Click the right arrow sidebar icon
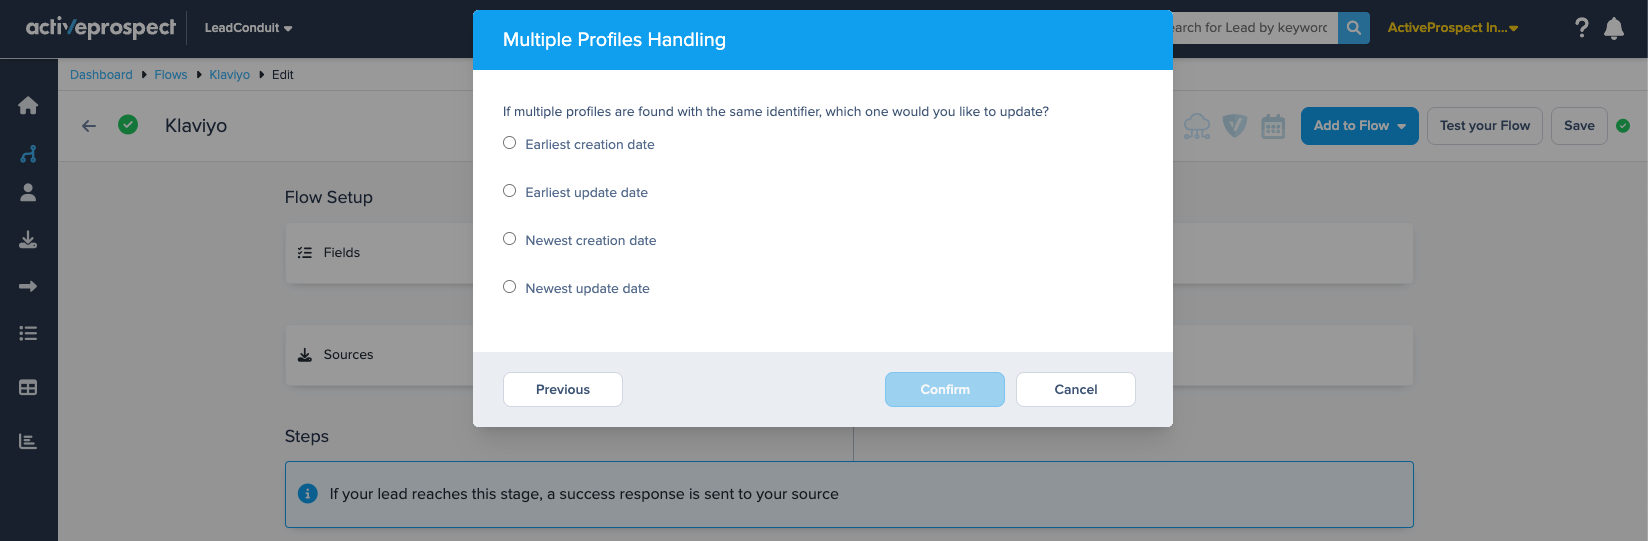 [x=28, y=287]
